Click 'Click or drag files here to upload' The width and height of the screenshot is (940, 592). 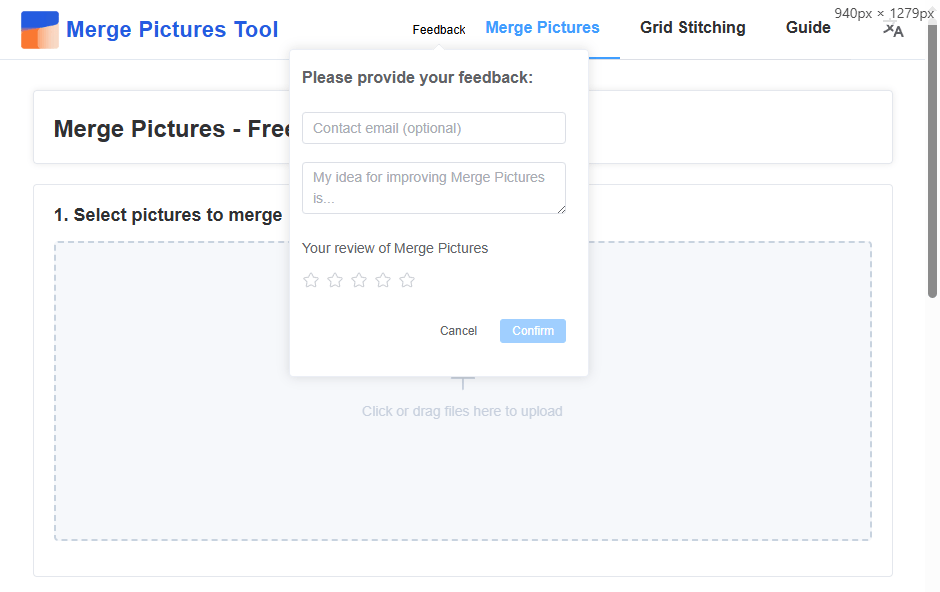(462, 411)
